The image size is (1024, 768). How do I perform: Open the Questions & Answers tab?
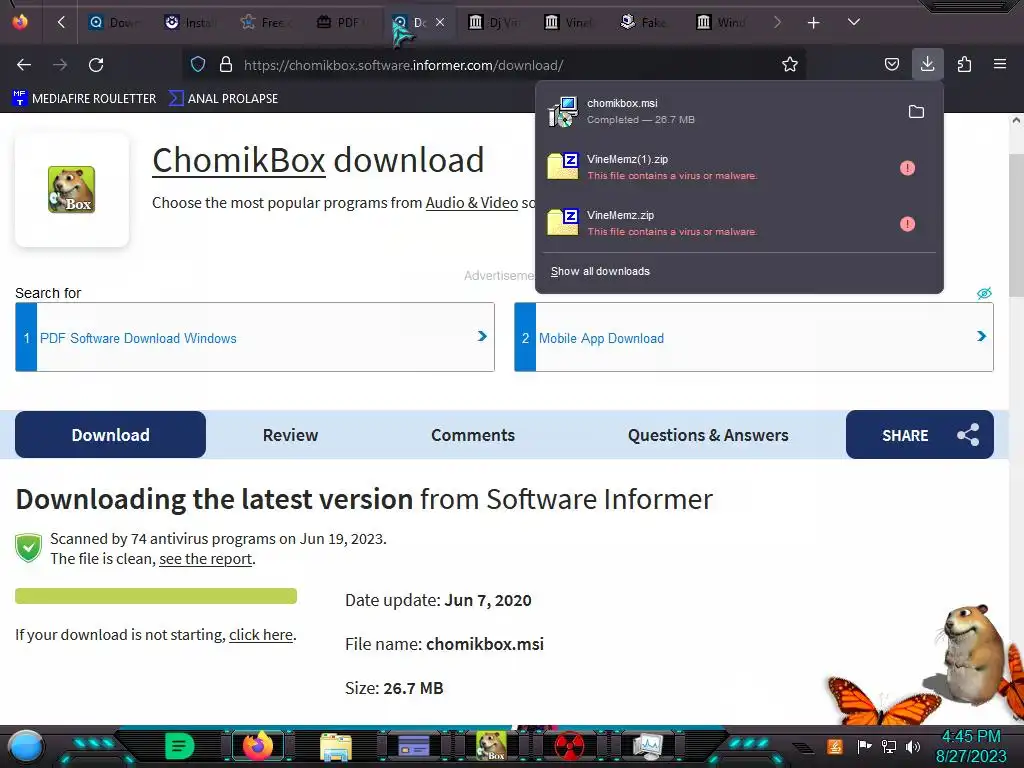coord(708,436)
